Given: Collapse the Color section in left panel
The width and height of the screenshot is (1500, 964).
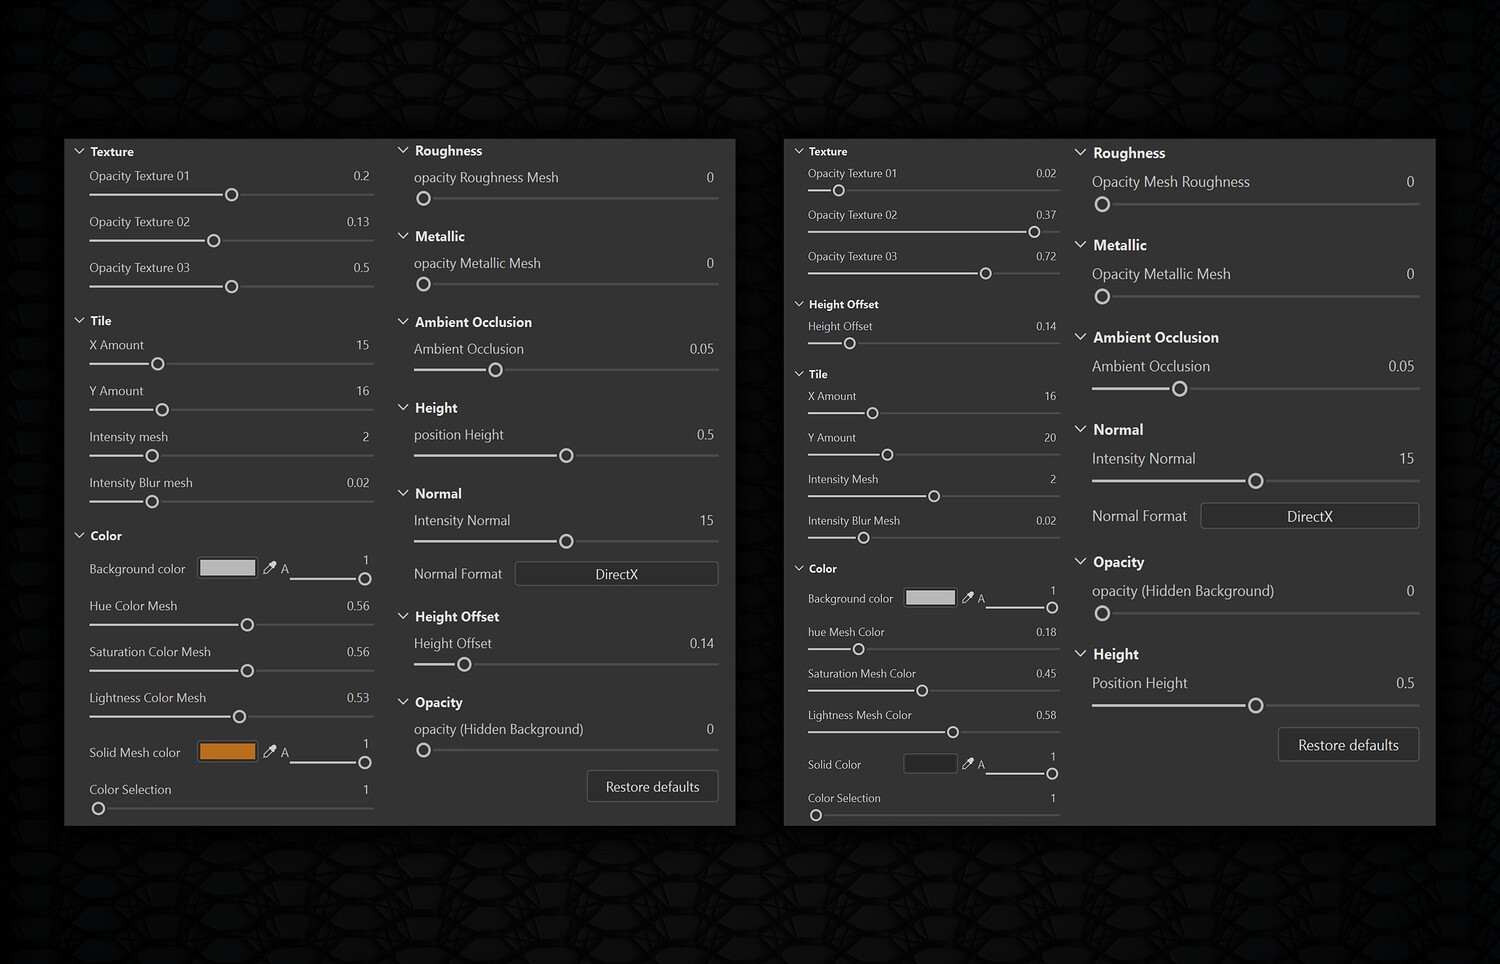Looking at the screenshot, I should [80, 536].
